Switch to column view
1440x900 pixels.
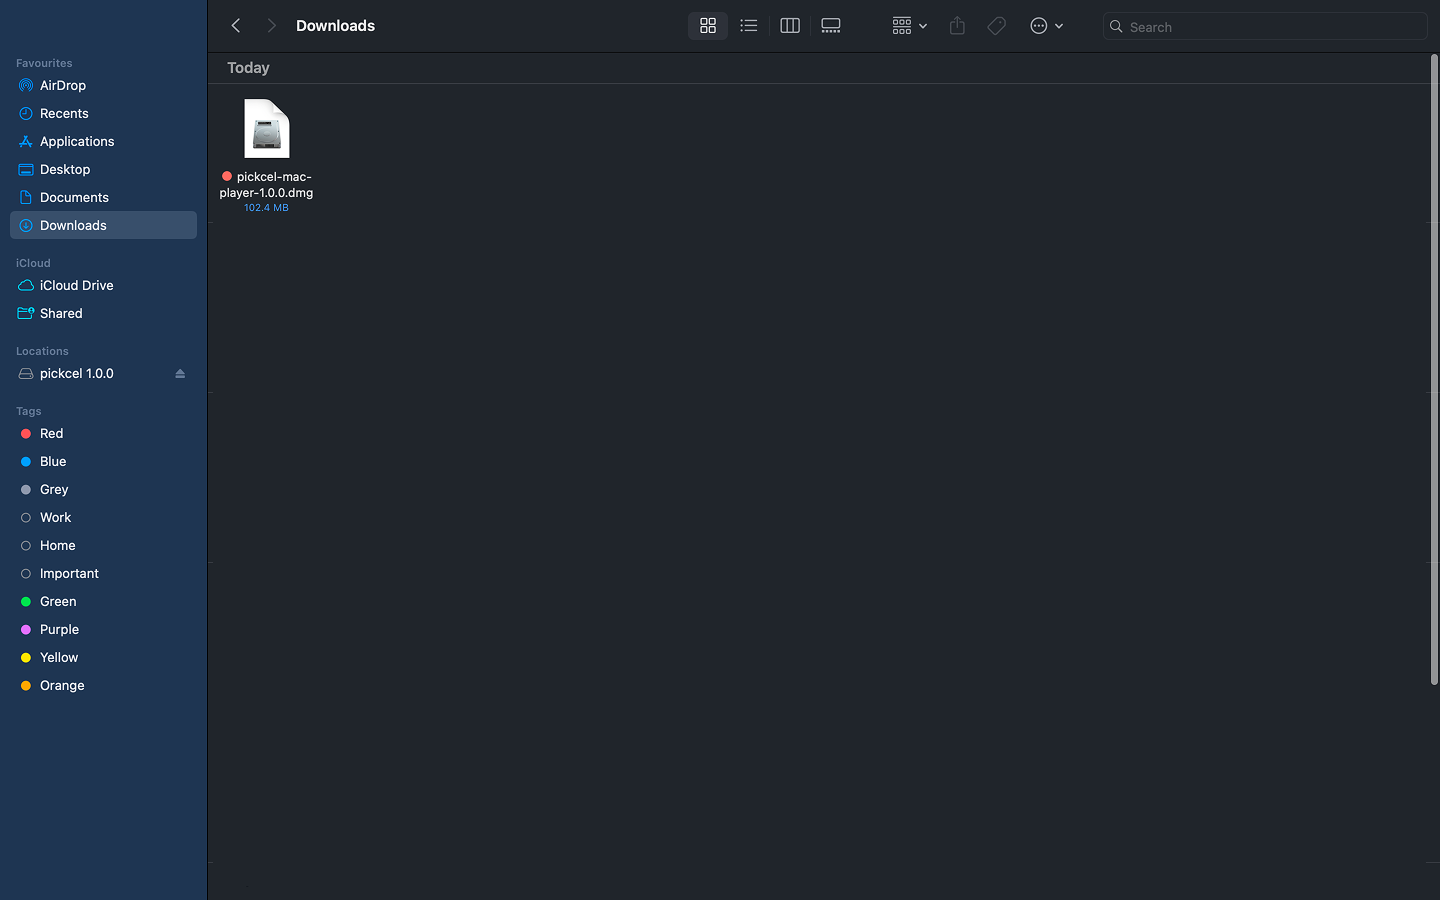click(x=789, y=25)
